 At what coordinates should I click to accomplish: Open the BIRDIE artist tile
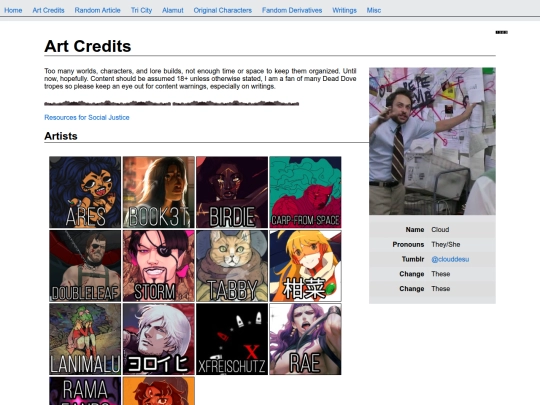click(x=232, y=192)
